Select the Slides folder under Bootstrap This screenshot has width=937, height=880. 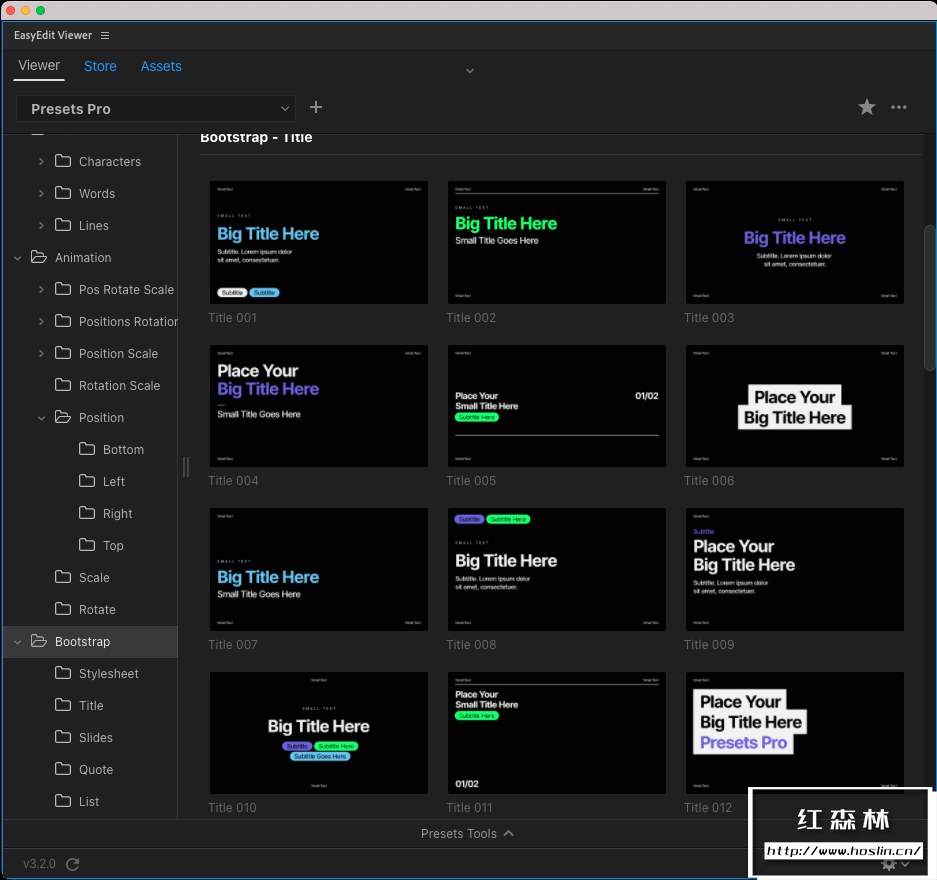(96, 738)
